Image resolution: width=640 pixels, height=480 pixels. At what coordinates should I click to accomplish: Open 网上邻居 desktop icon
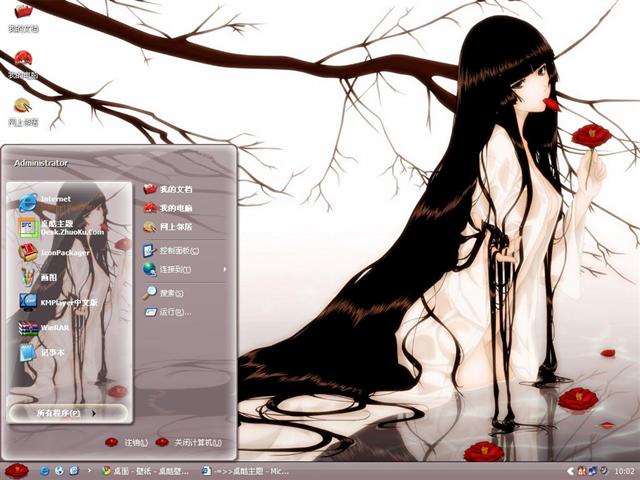click(23, 108)
